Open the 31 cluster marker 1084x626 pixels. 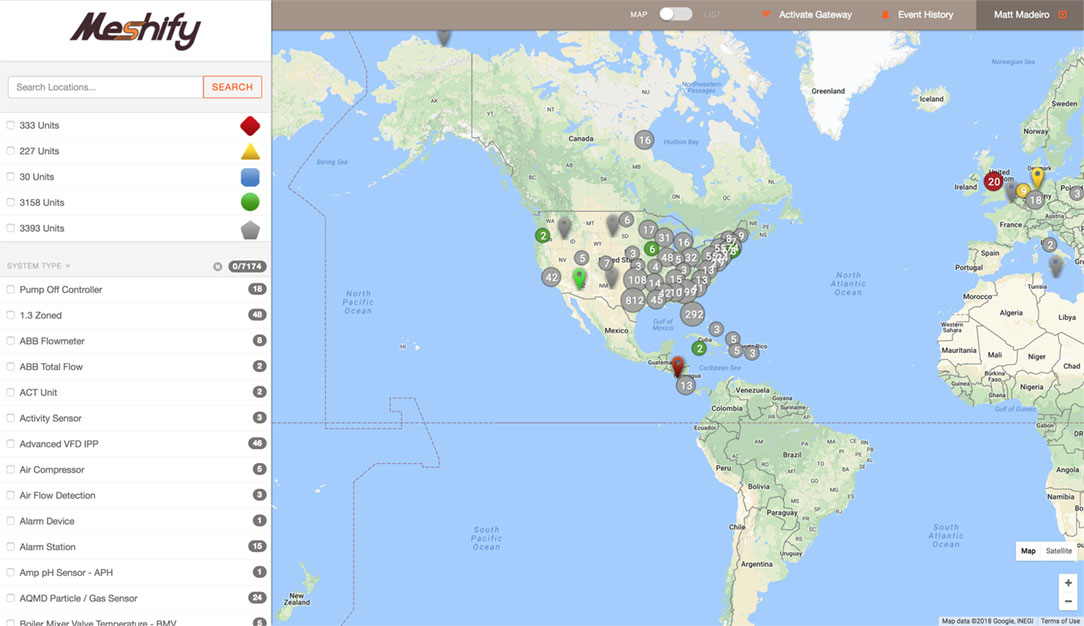click(664, 238)
